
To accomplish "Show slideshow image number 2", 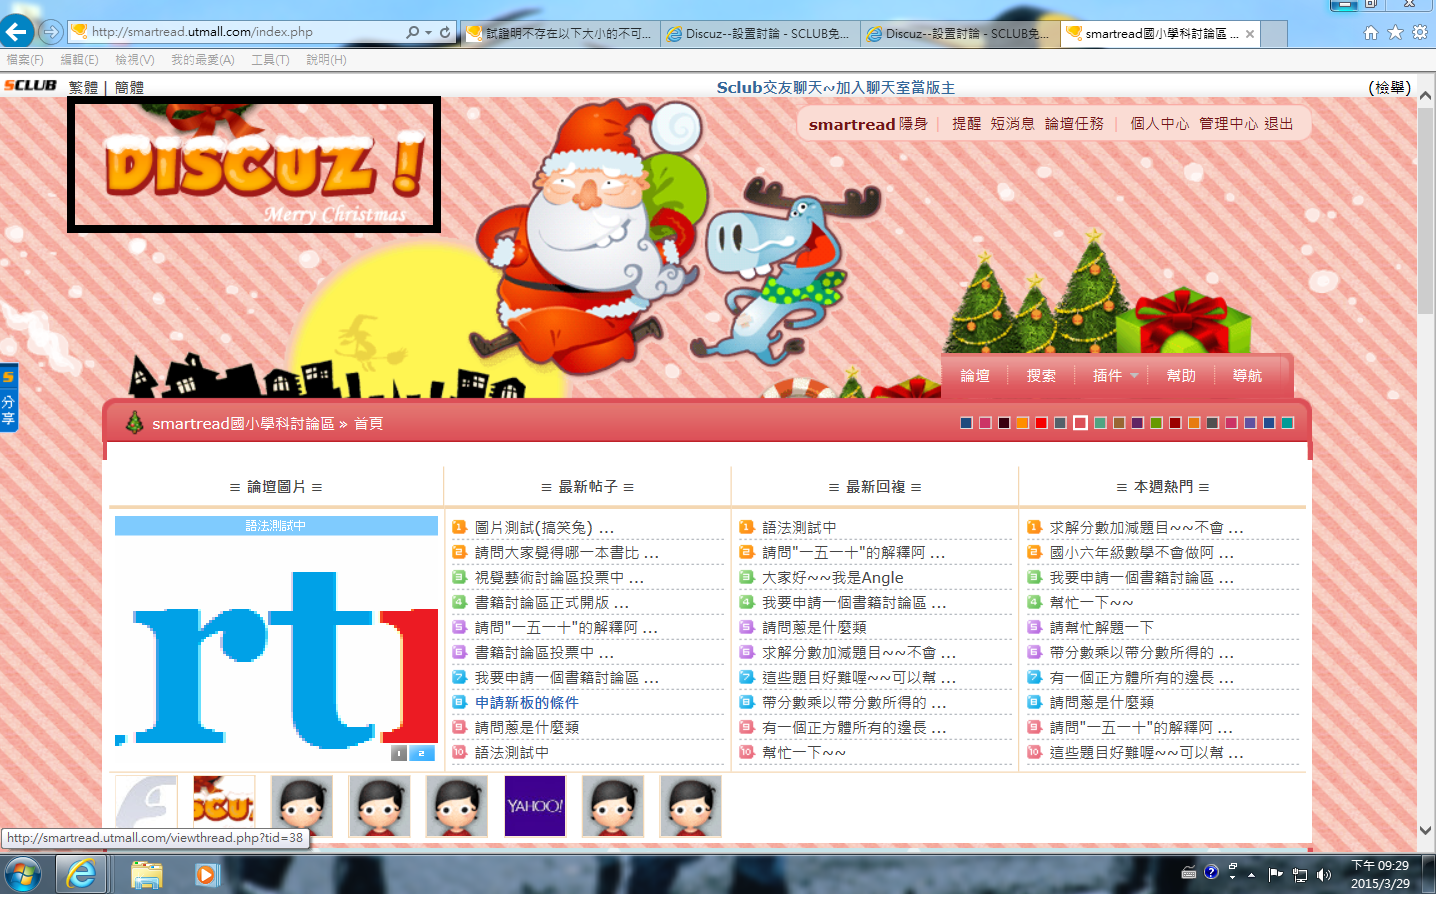I will [x=422, y=753].
